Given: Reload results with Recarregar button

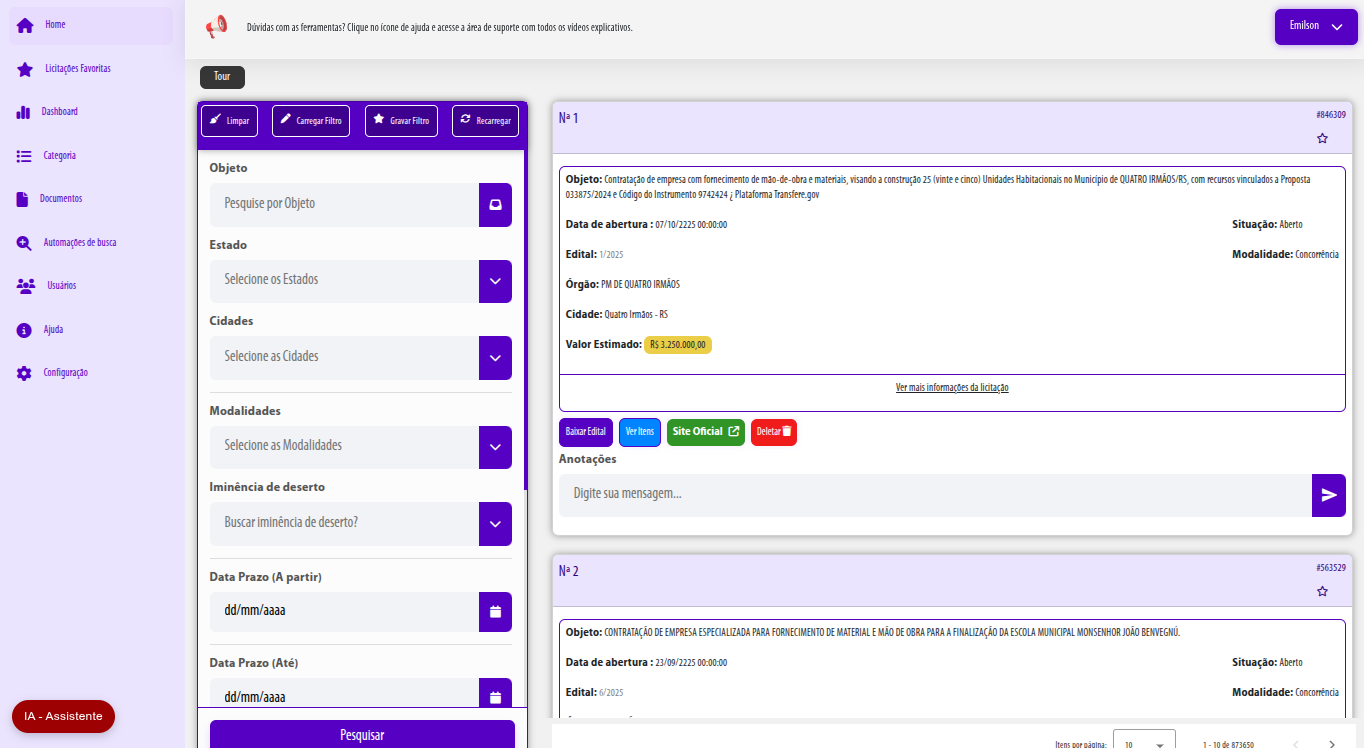Looking at the screenshot, I should (485, 121).
